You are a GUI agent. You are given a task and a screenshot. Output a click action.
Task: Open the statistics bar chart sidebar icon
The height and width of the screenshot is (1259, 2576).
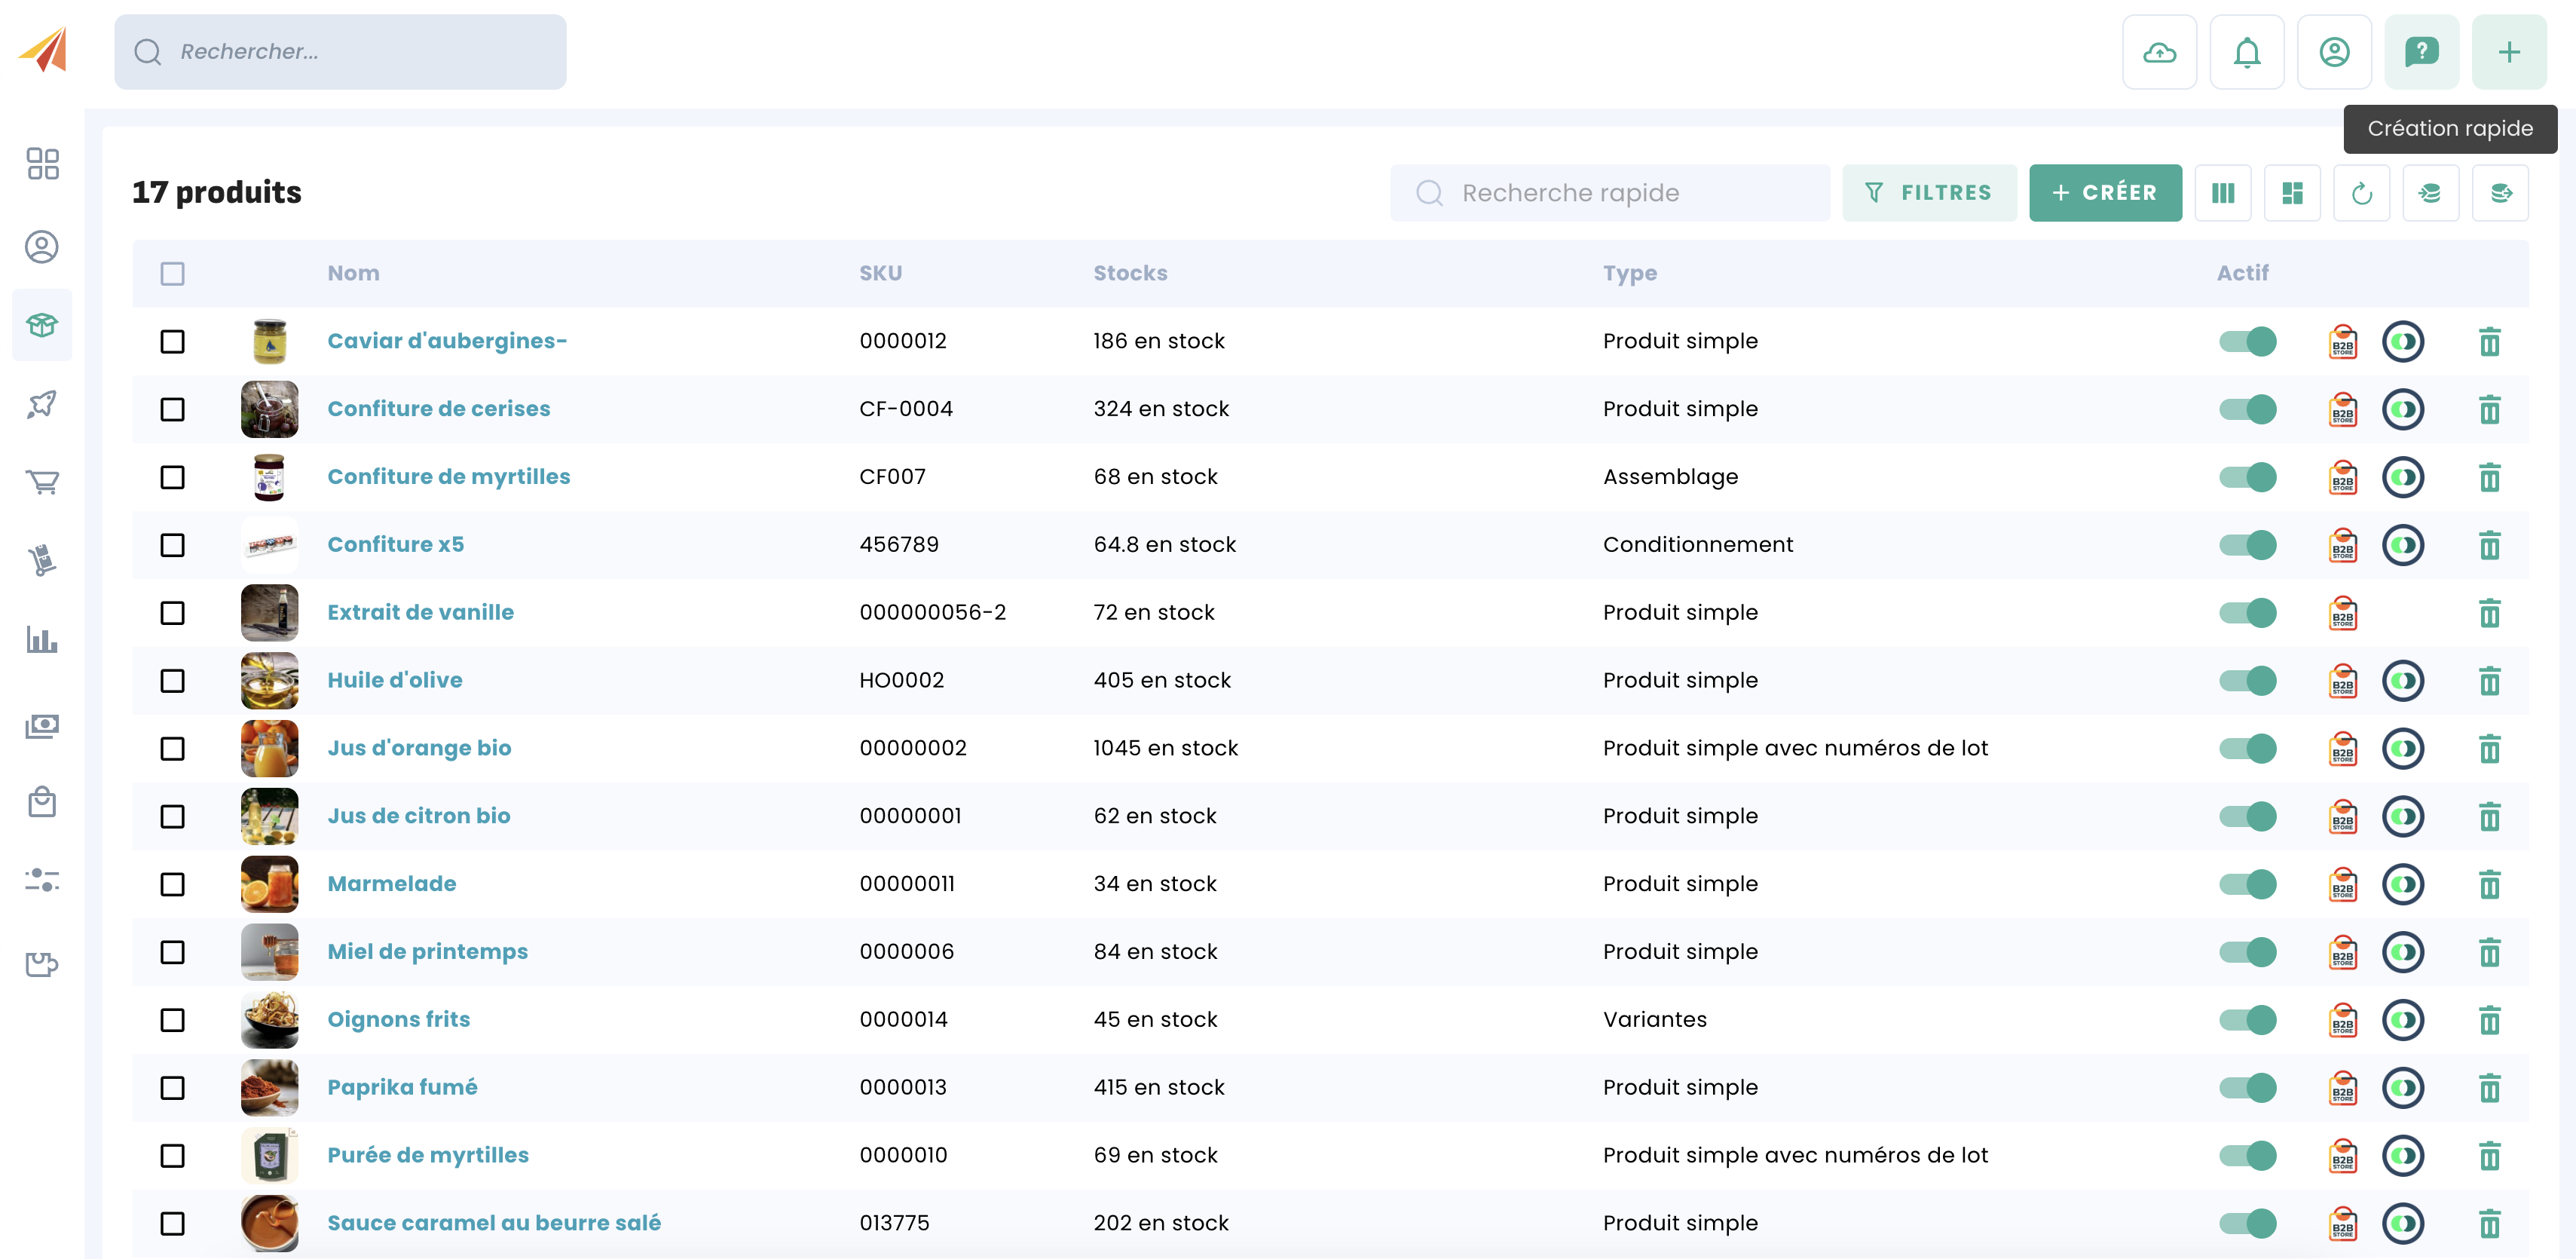coord(42,640)
